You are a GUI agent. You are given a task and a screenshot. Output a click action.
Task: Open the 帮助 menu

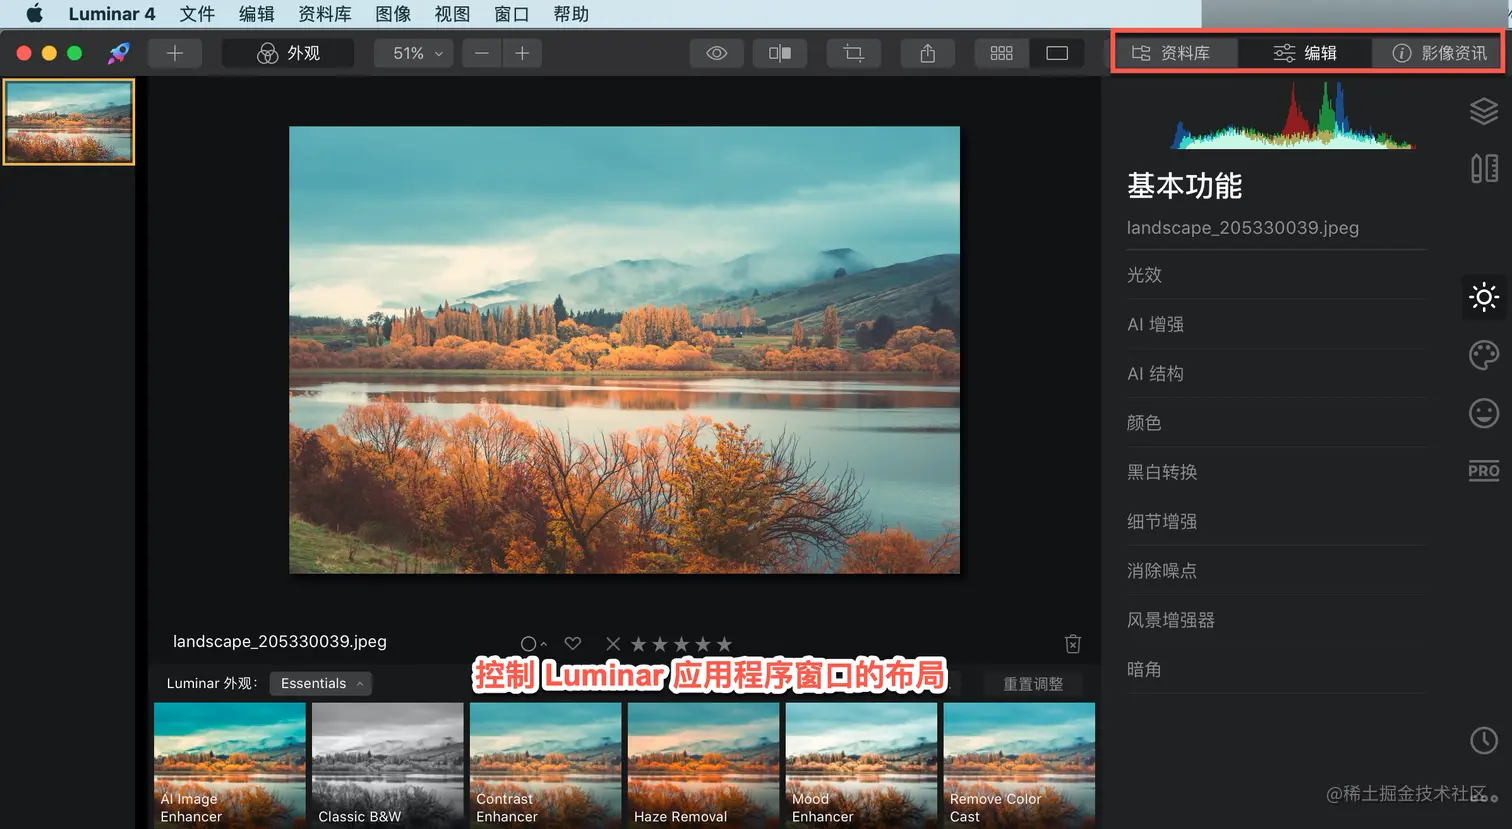[571, 14]
